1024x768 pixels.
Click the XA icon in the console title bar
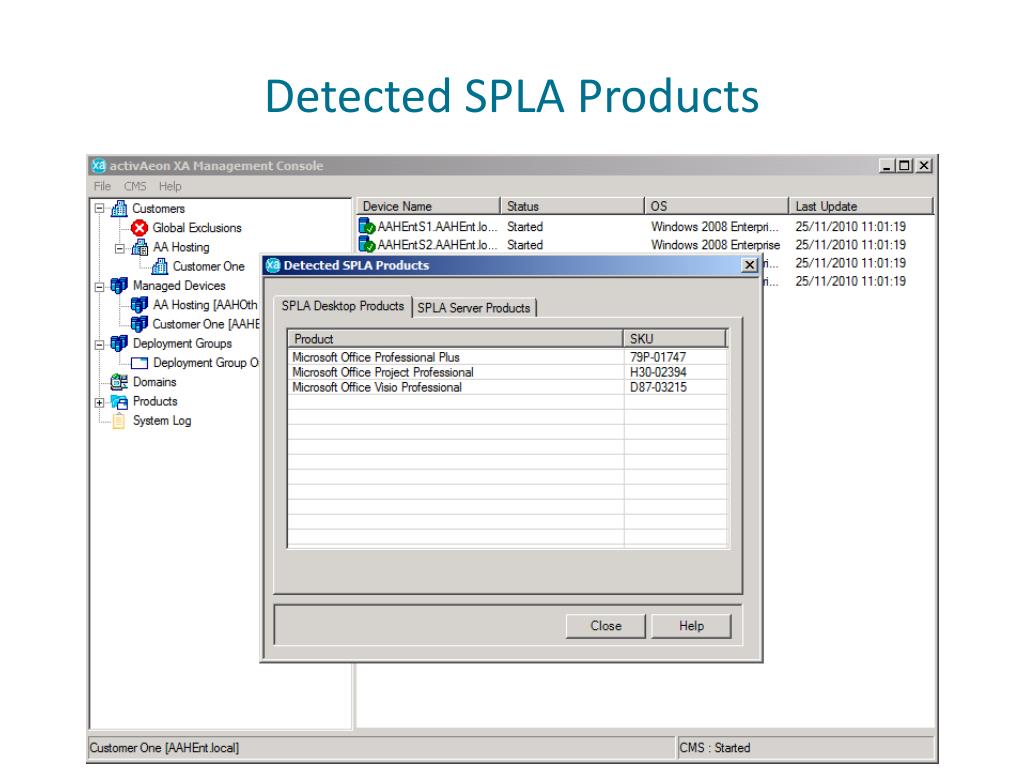click(99, 166)
